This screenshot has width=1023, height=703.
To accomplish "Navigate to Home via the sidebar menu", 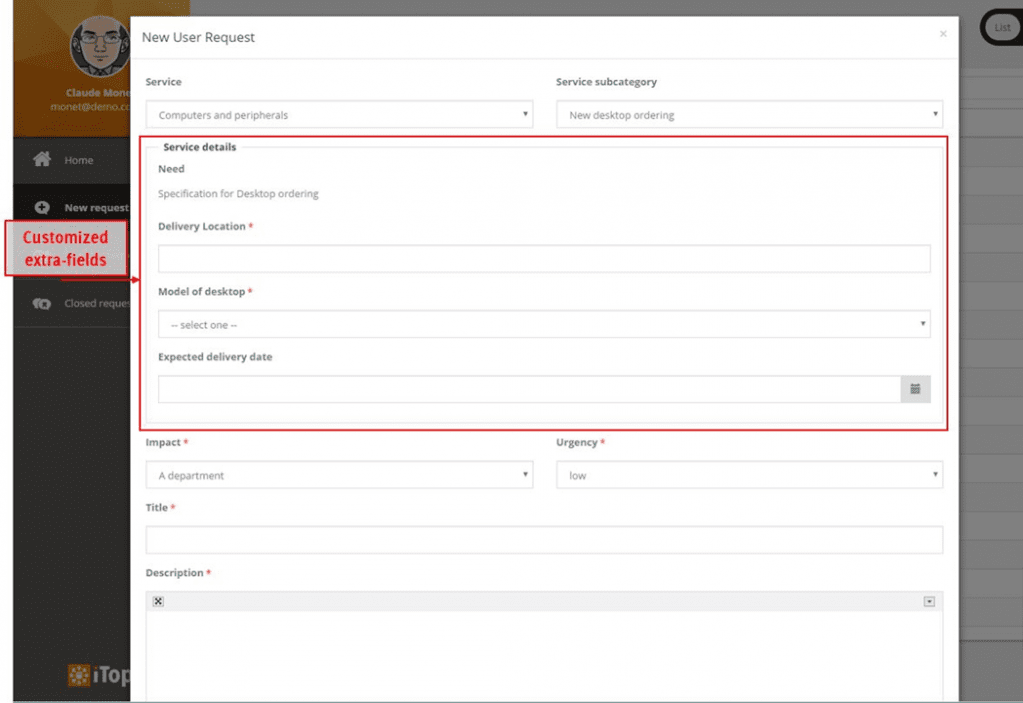I will click(80, 159).
